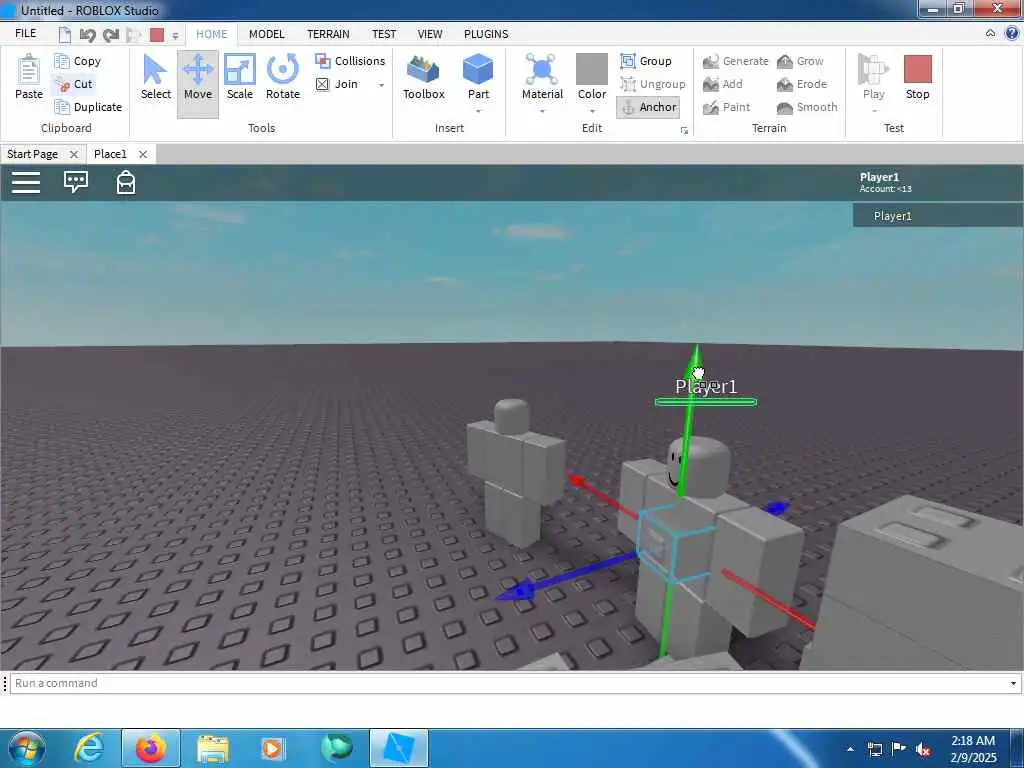Open the in-game chat bubble
Viewport: 1024px width, 768px height.
(x=76, y=182)
